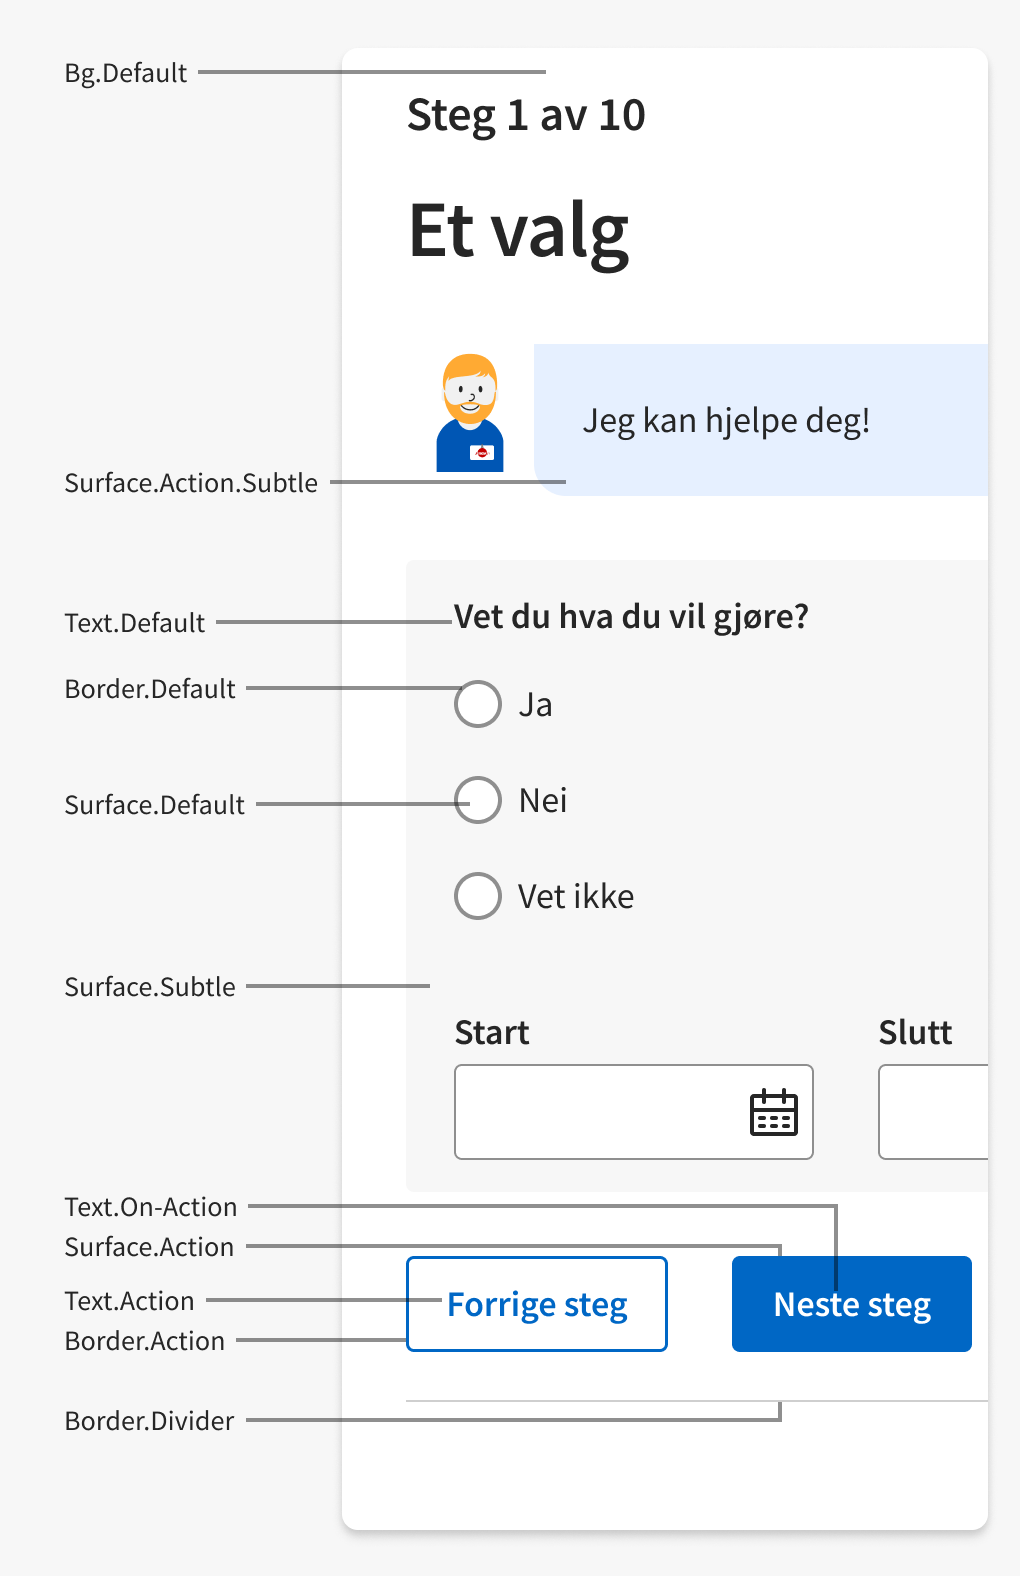Click the Bg.Default token label
Image resolution: width=1020 pixels, height=1576 pixels.
pyautogui.click(x=126, y=72)
